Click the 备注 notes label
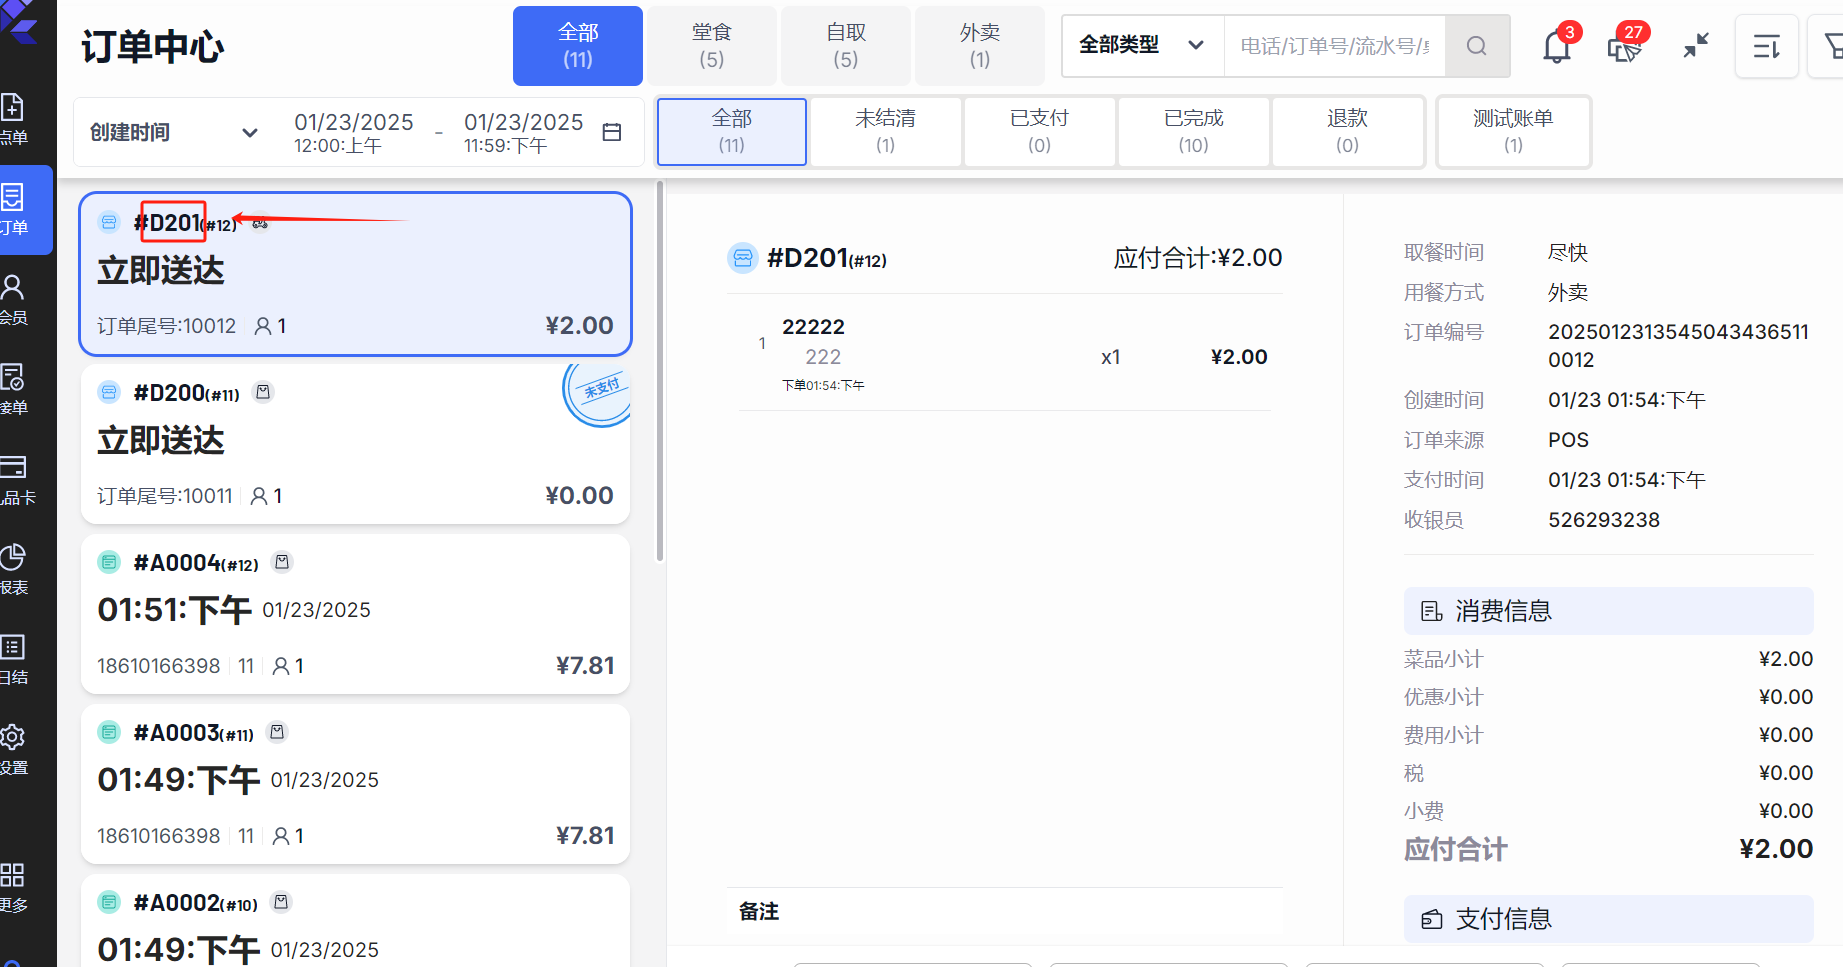The image size is (1843, 967). coord(759,912)
